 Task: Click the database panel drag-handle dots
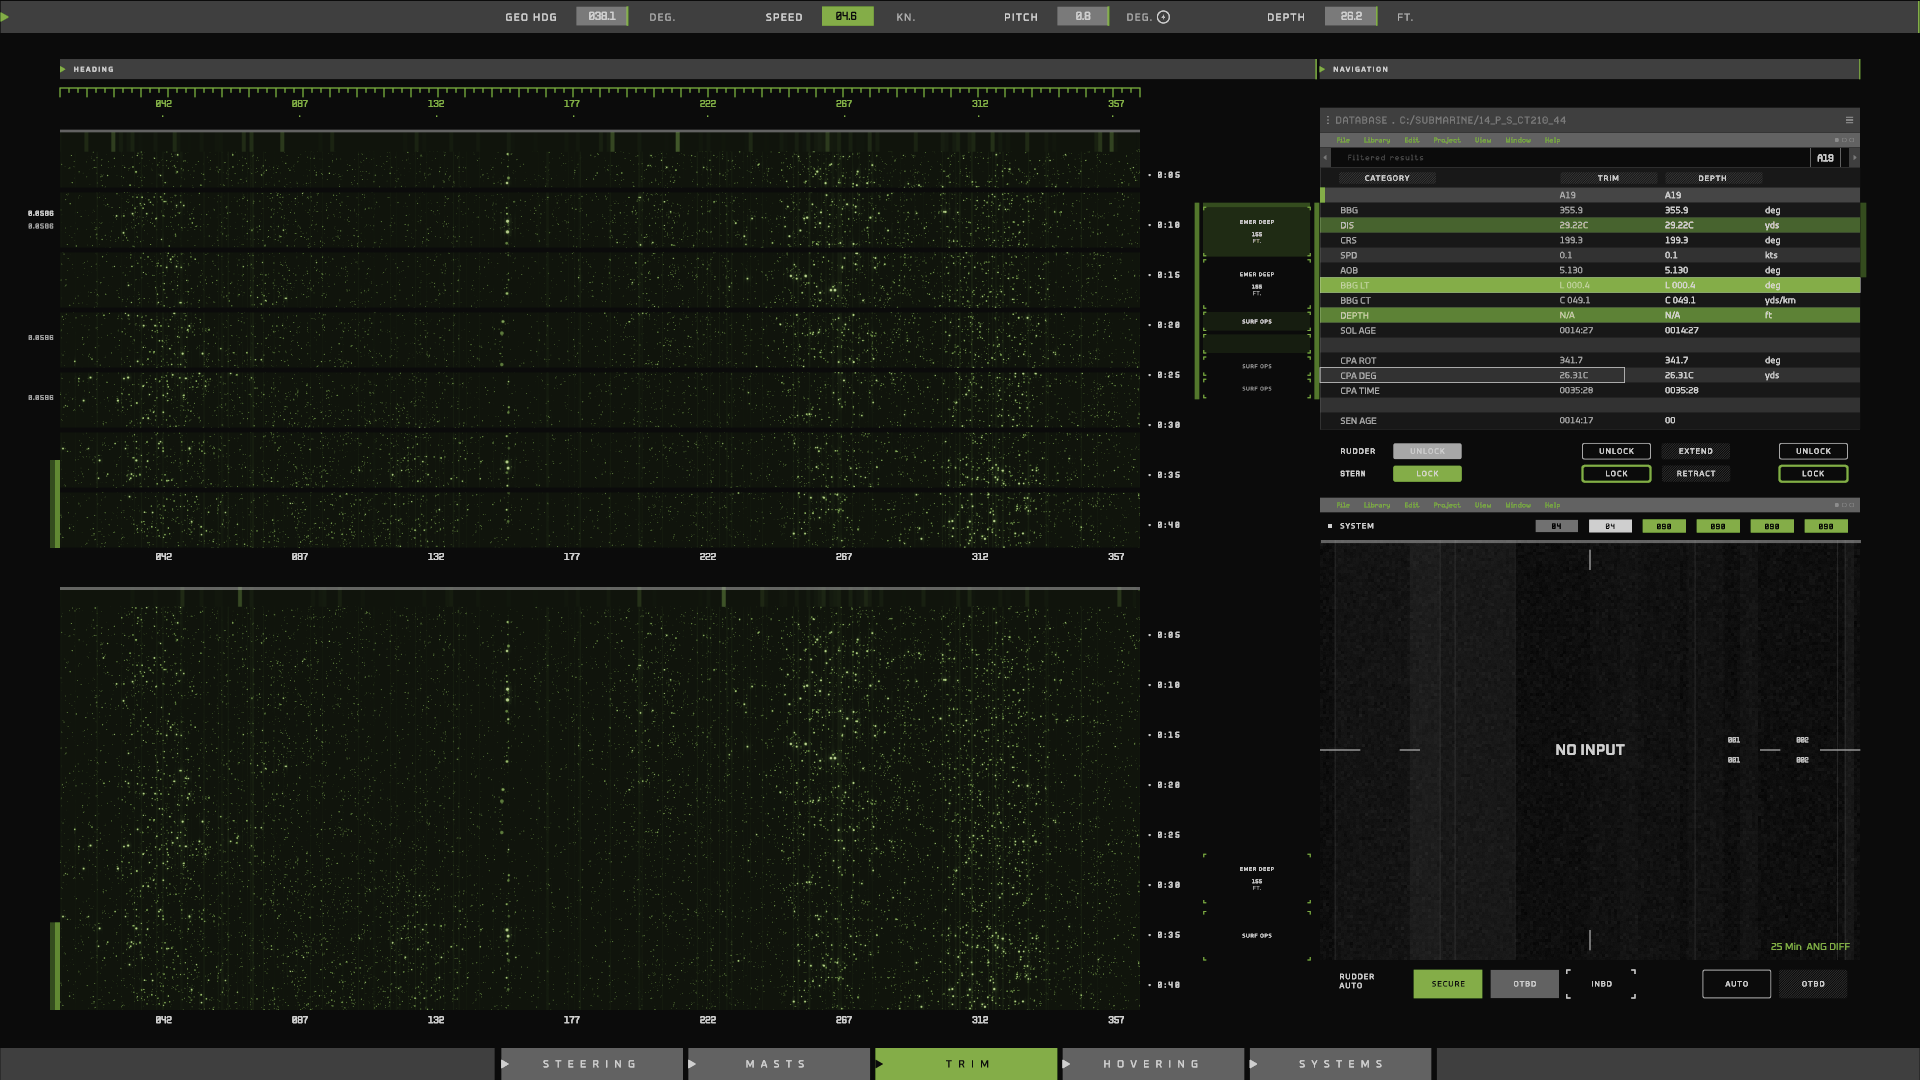(1328, 120)
